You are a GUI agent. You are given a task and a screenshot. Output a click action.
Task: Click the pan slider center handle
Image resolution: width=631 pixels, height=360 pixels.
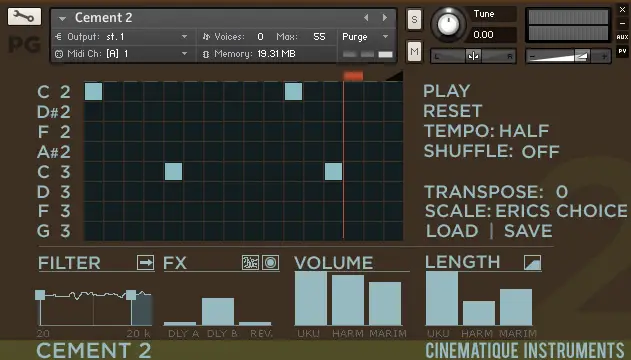[x=473, y=56]
